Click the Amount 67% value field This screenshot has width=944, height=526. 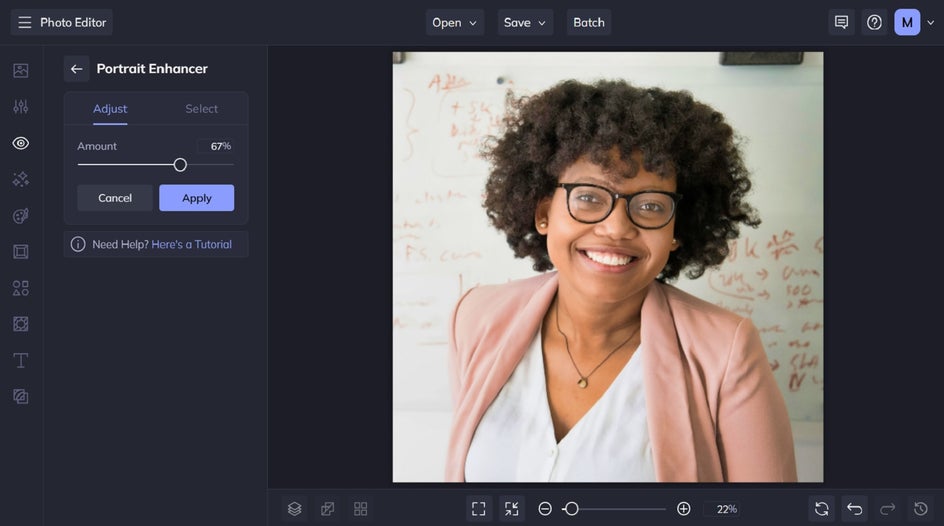click(x=215, y=146)
